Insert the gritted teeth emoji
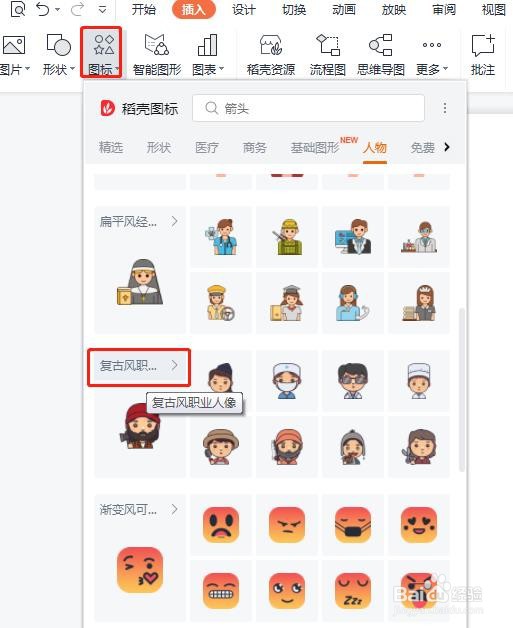Viewport: 513px width, 628px height. click(x=221, y=590)
